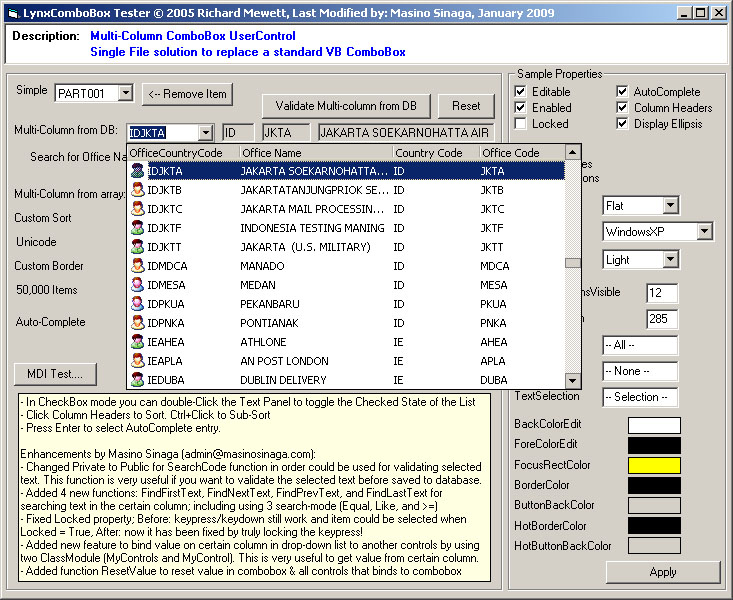733x600 pixels.
Task: Toggle the Display Ellipsis checkbox
Action: click(623, 124)
